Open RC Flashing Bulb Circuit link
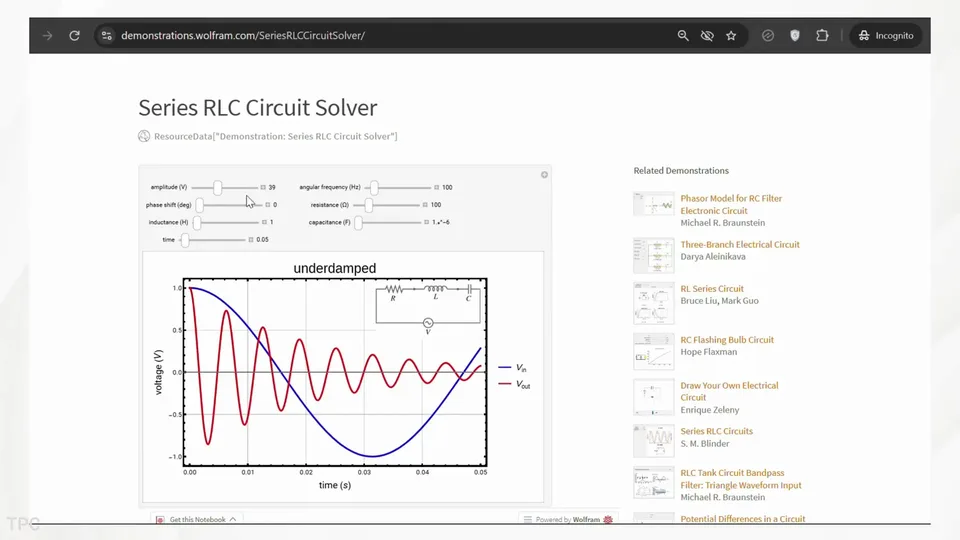The width and height of the screenshot is (960, 540). point(727,340)
